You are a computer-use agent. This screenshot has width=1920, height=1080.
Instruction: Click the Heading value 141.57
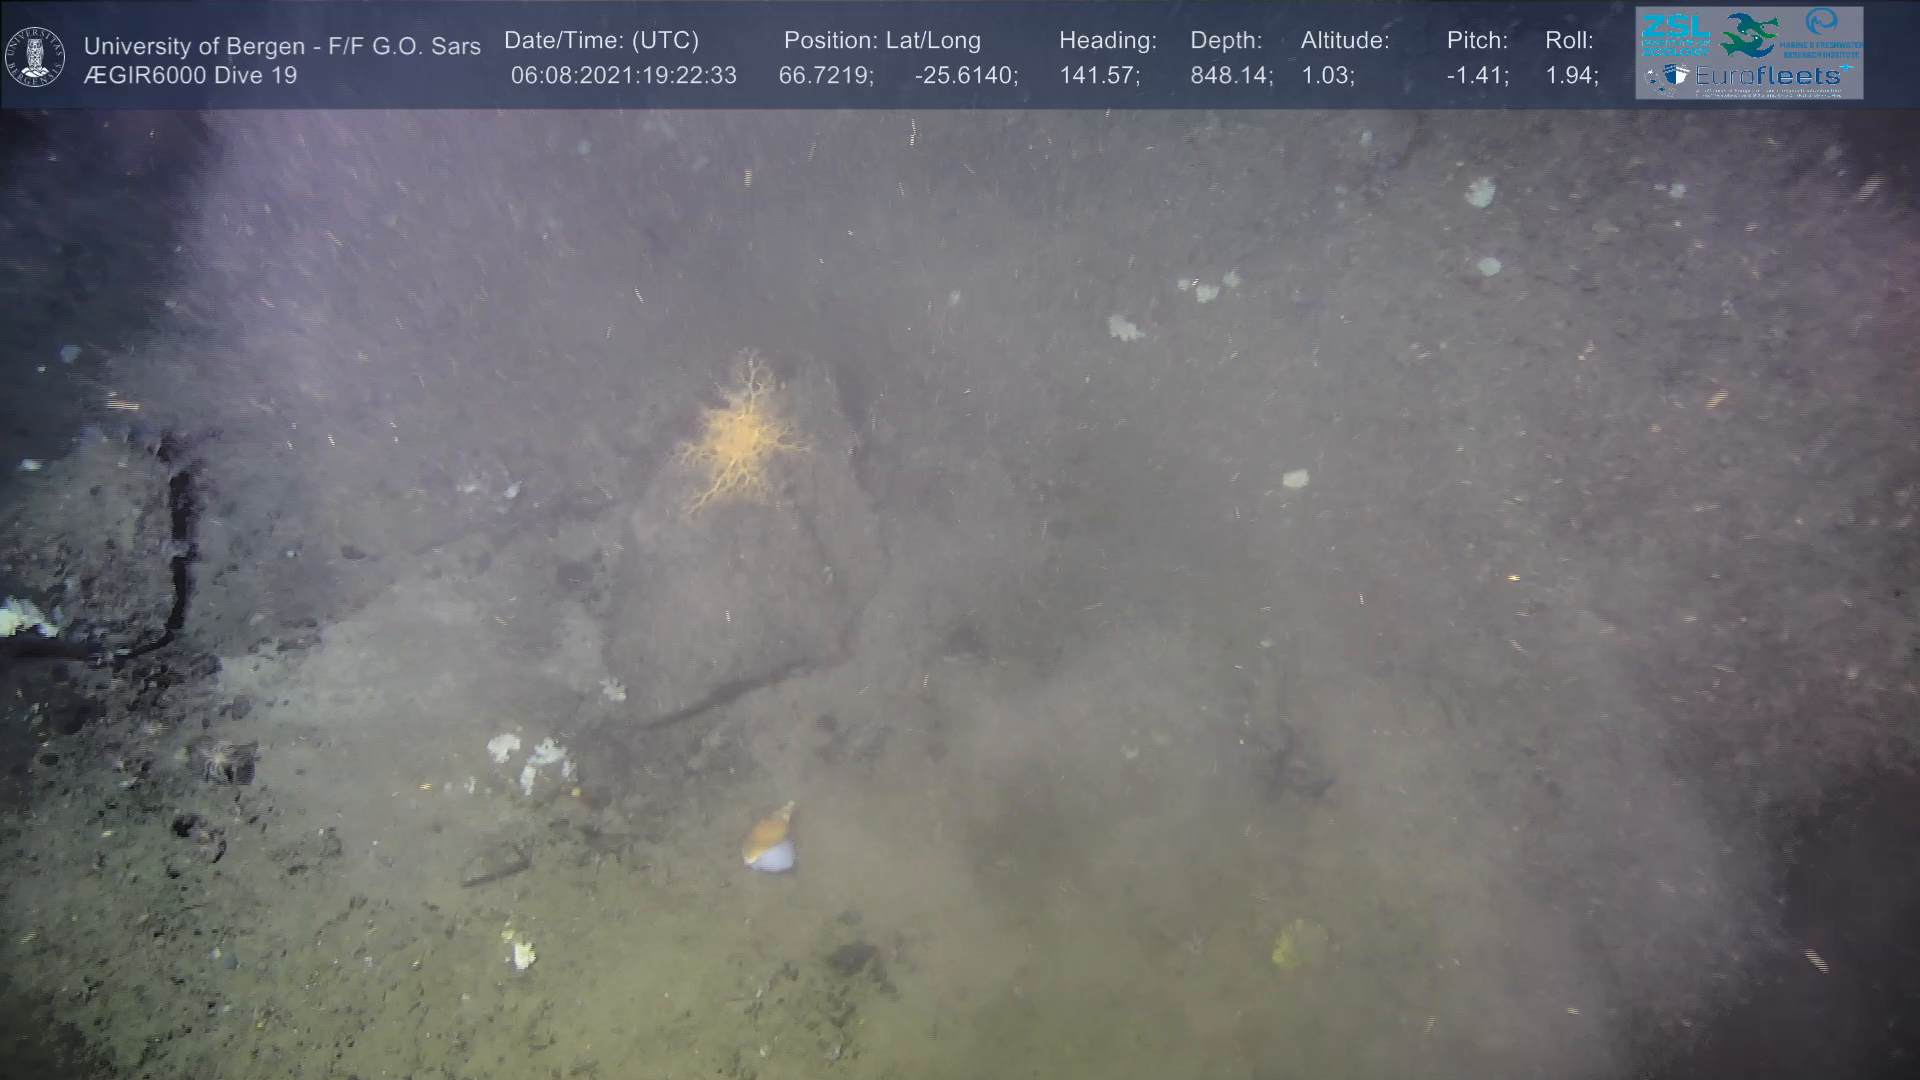1099,76
